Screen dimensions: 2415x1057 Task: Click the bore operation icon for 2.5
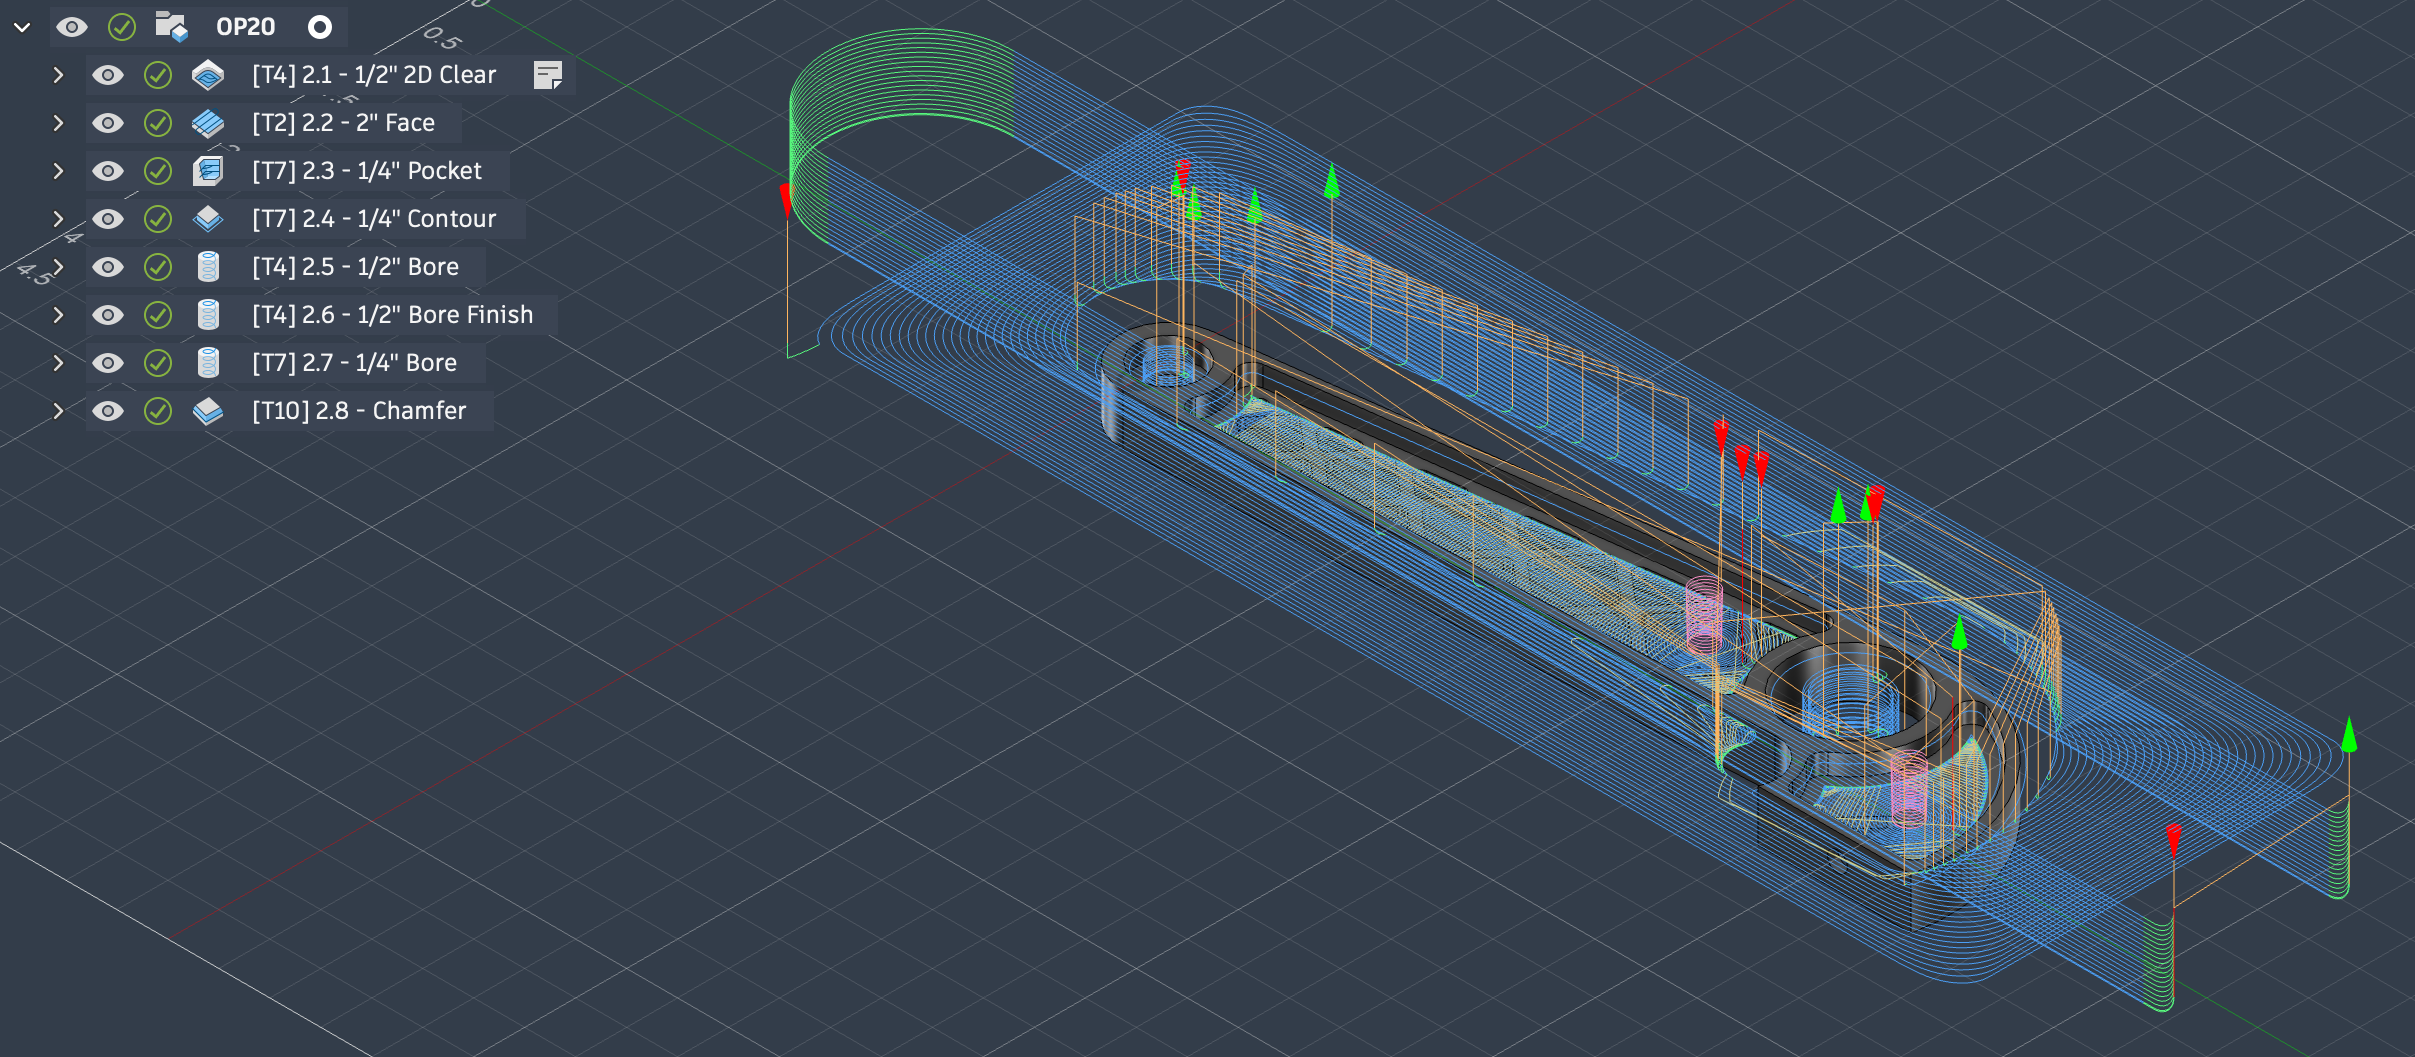tap(208, 267)
